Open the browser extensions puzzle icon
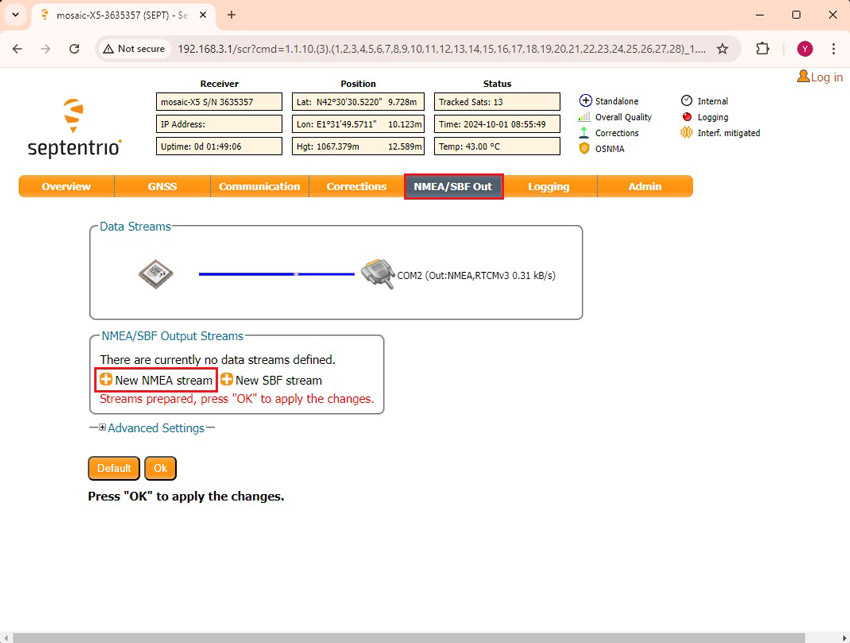This screenshot has width=850, height=643. click(763, 49)
